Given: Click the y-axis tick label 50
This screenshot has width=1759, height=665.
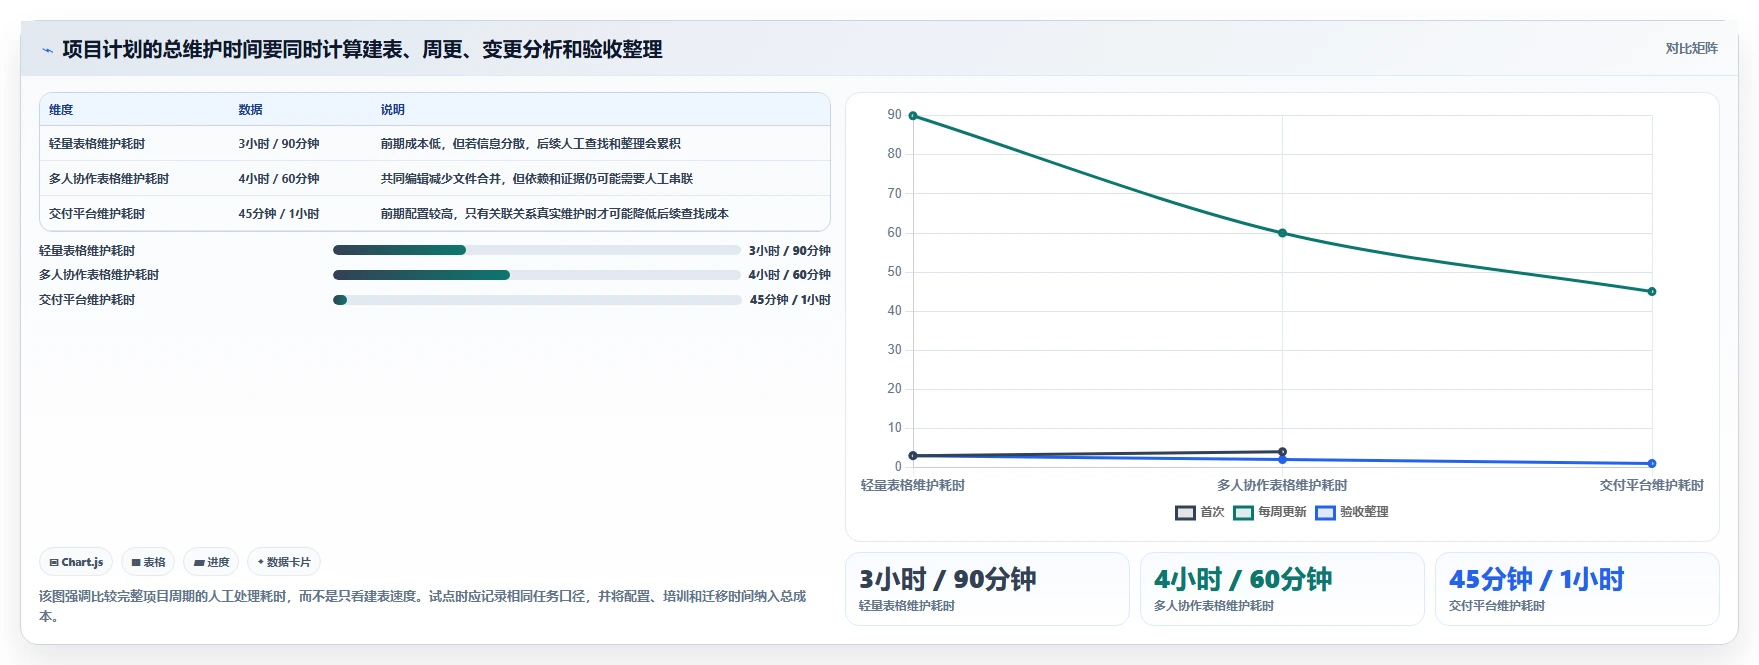Looking at the screenshot, I should point(894,272).
